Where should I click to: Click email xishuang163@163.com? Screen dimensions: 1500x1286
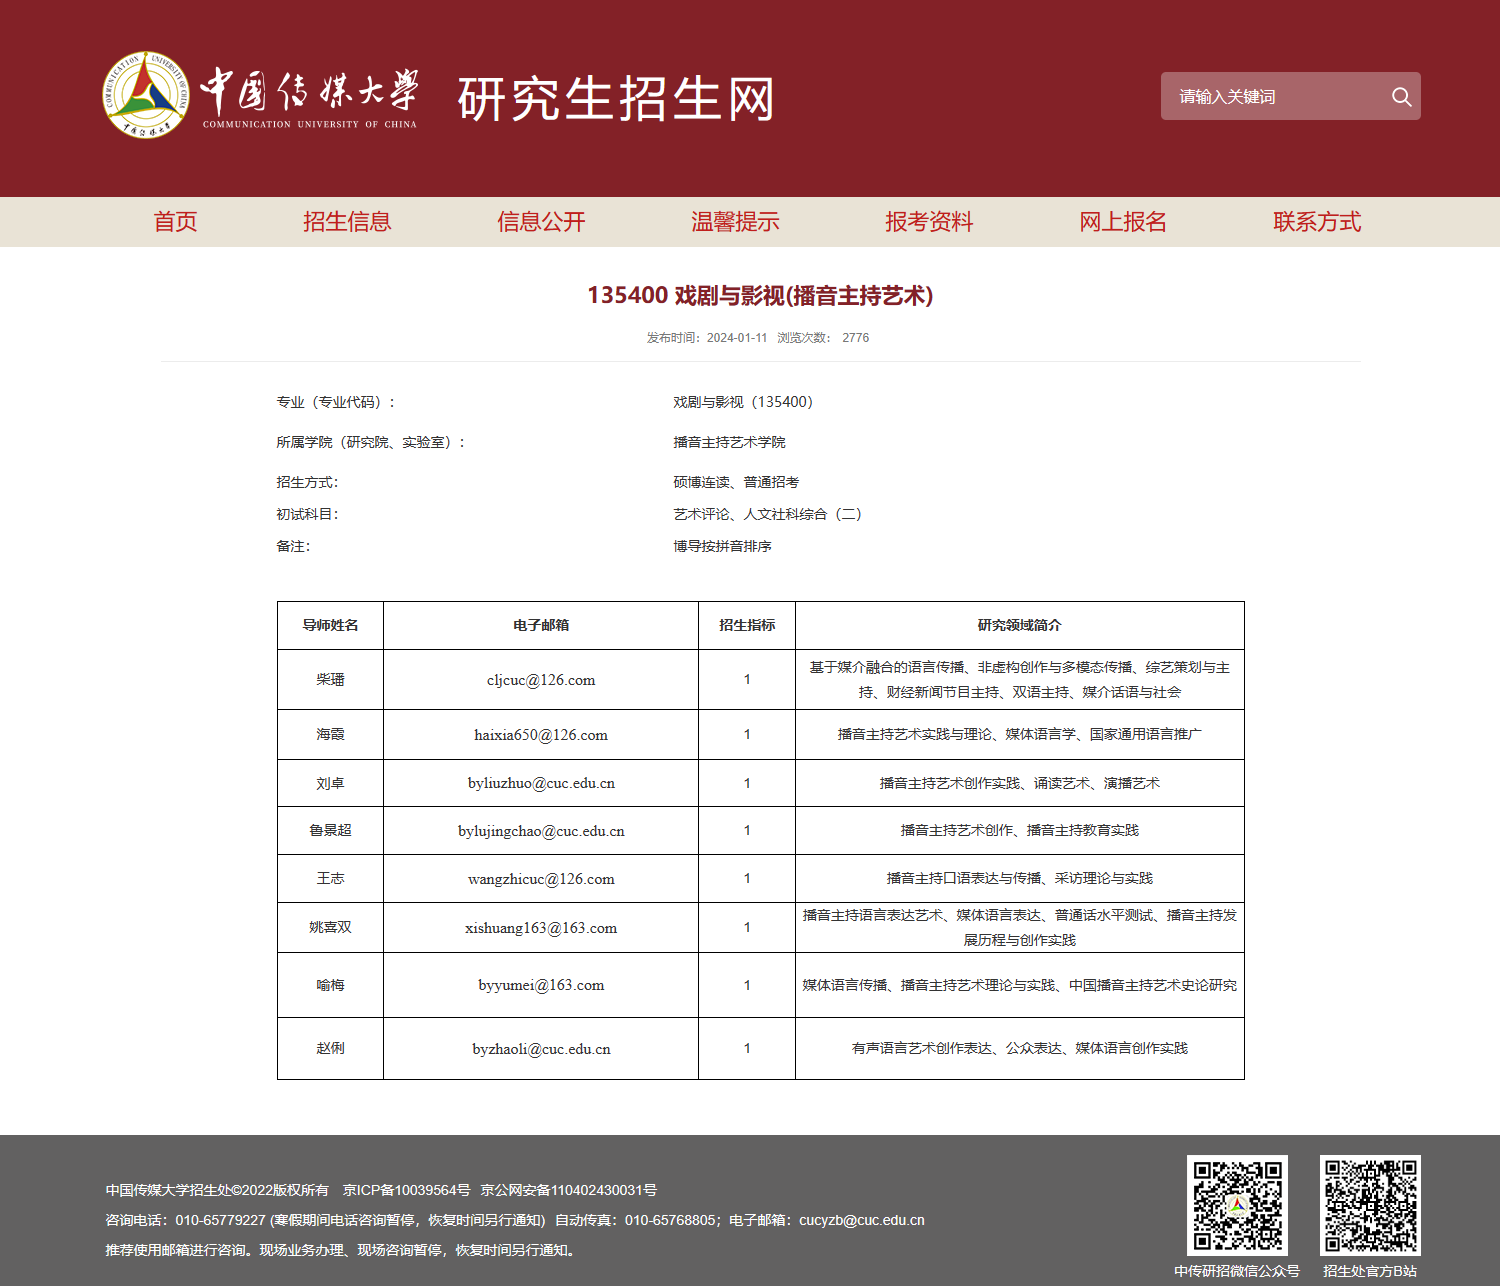[x=541, y=928]
